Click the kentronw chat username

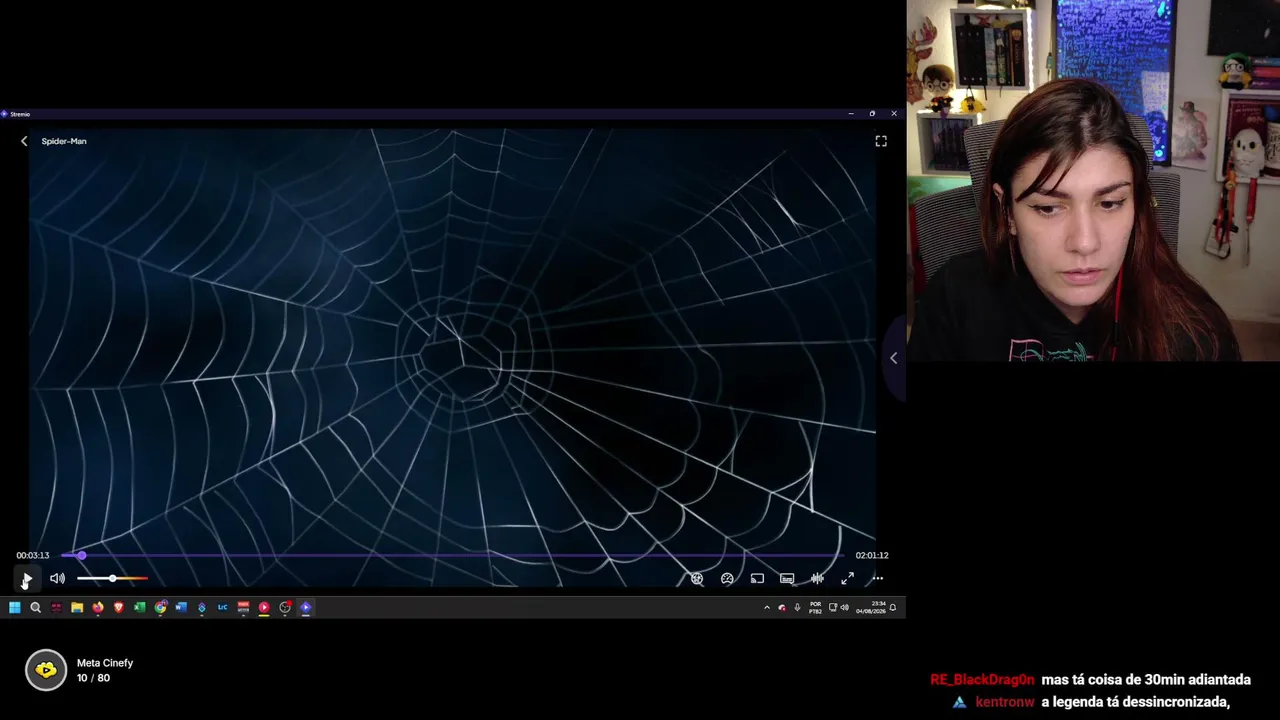[x=1005, y=702]
